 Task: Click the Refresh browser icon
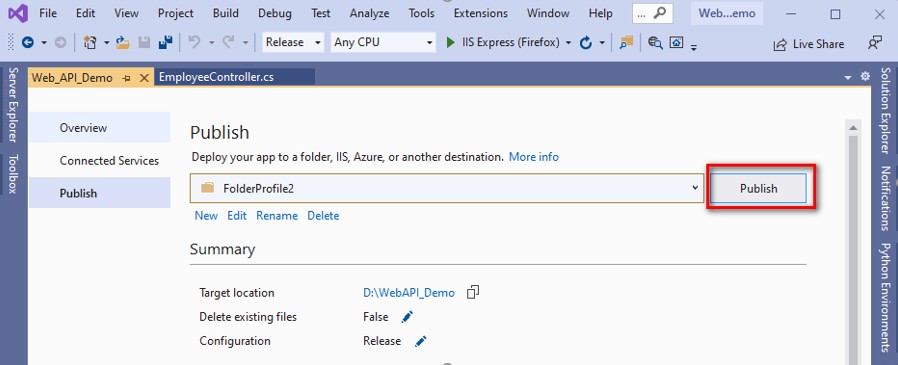(x=586, y=42)
